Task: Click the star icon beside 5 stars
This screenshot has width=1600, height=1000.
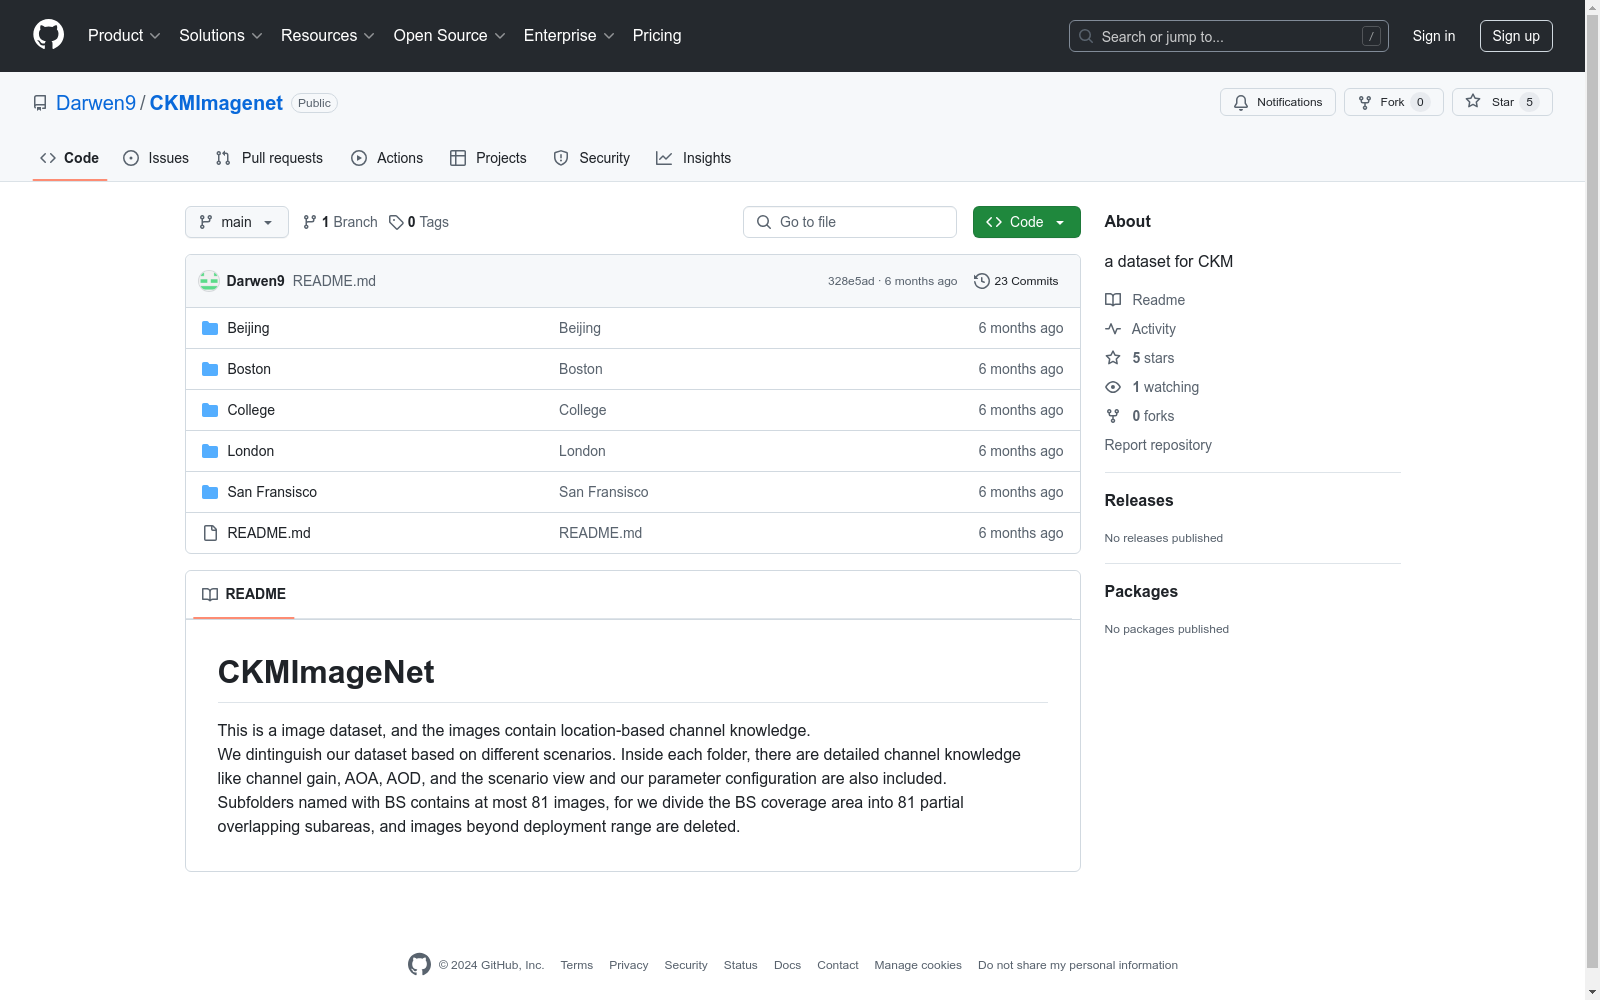Action: (x=1113, y=358)
